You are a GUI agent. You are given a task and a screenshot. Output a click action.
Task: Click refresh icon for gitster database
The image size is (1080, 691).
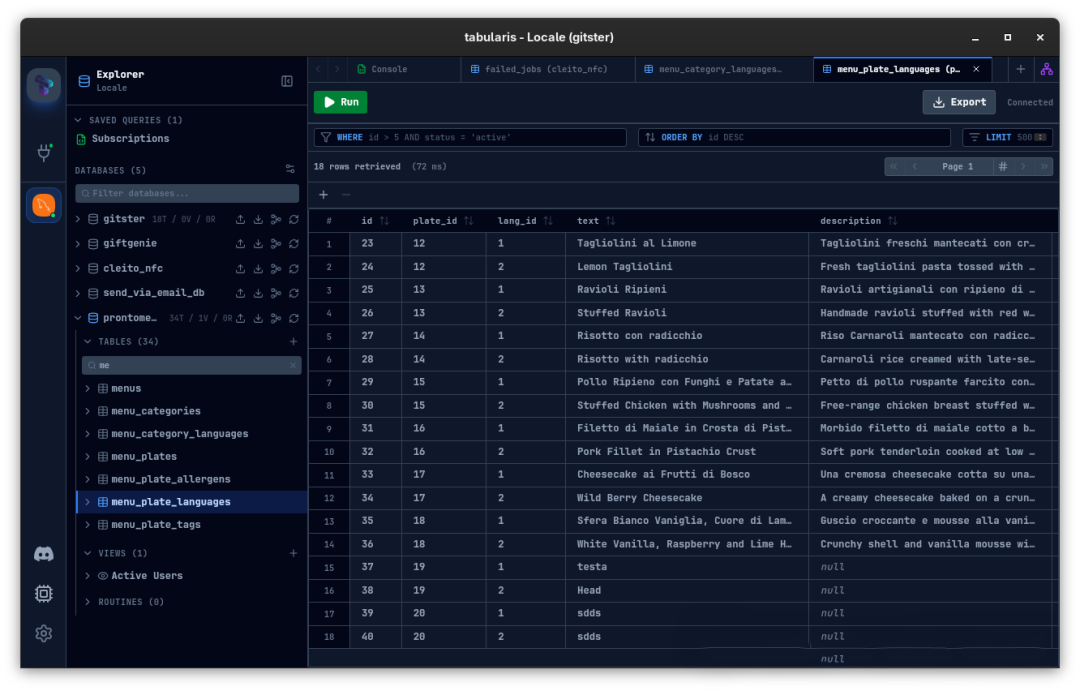pos(294,219)
